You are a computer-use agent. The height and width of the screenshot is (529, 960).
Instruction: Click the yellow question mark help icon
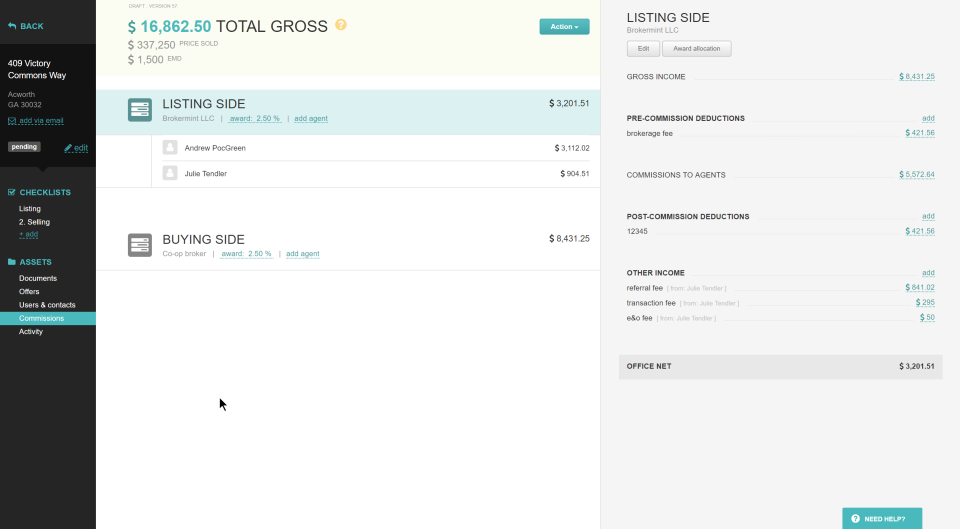click(341, 25)
